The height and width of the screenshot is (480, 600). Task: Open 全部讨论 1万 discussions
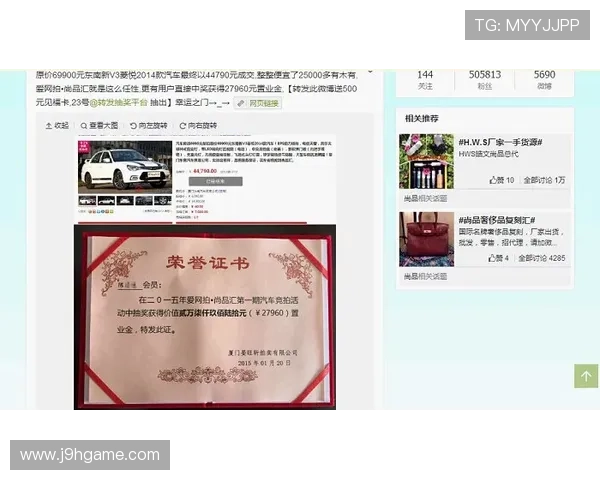tap(544, 180)
